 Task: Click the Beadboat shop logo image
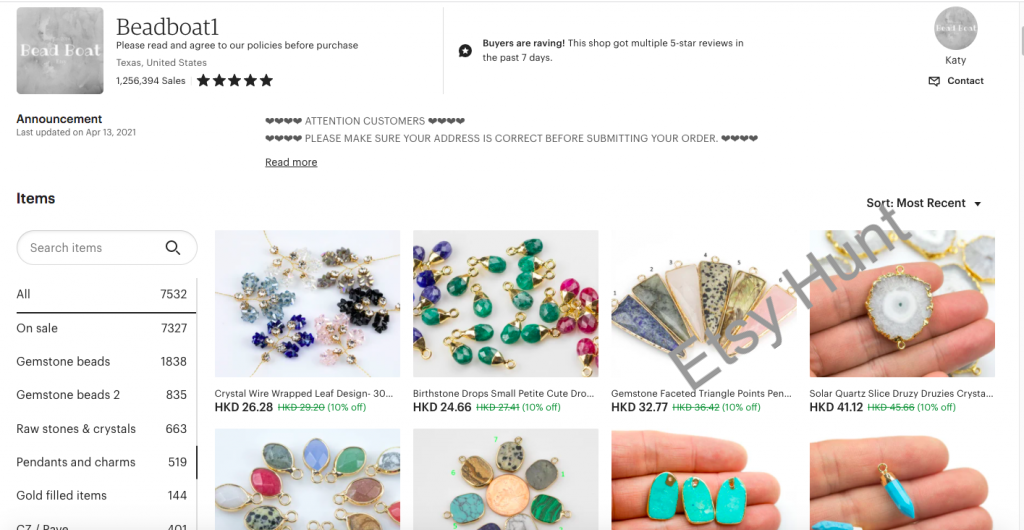[60, 51]
